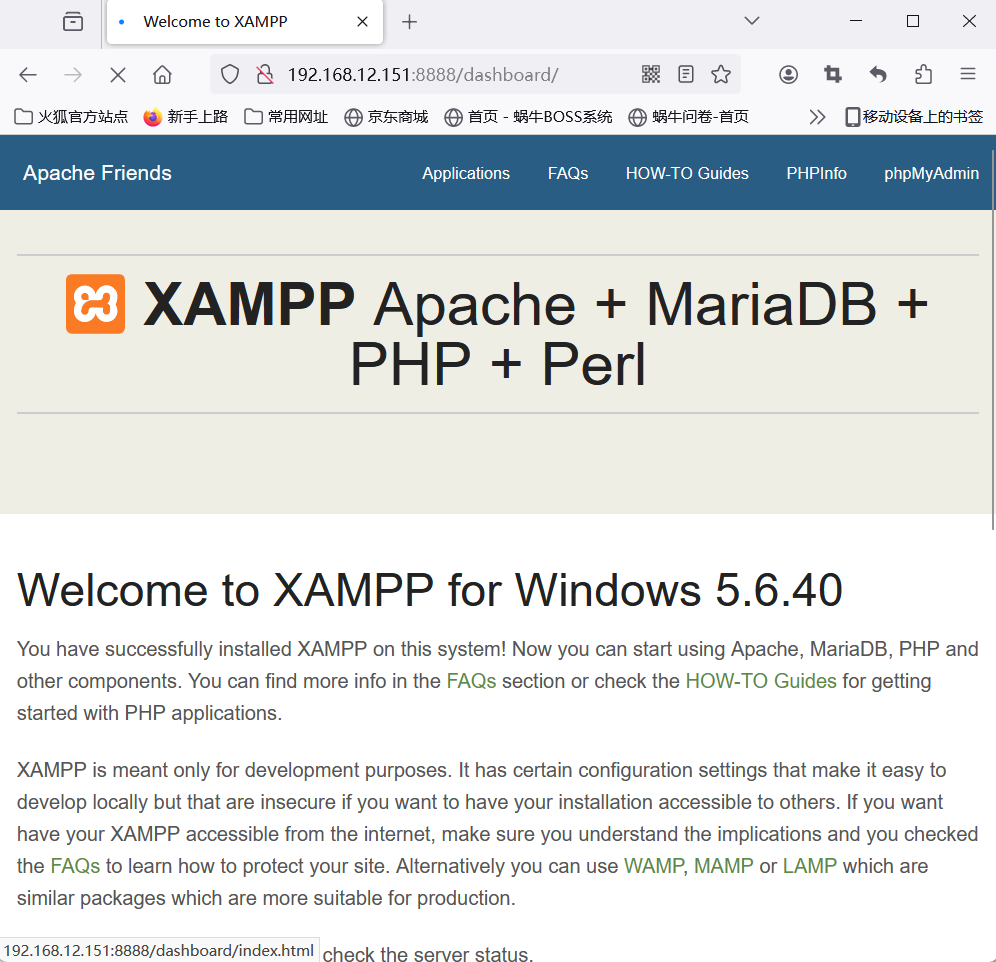This screenshot has width=996, height=962.
Task: Open phpMyAdmin in navigation bar
Action: pyautogui.click(x=931, y=173)
